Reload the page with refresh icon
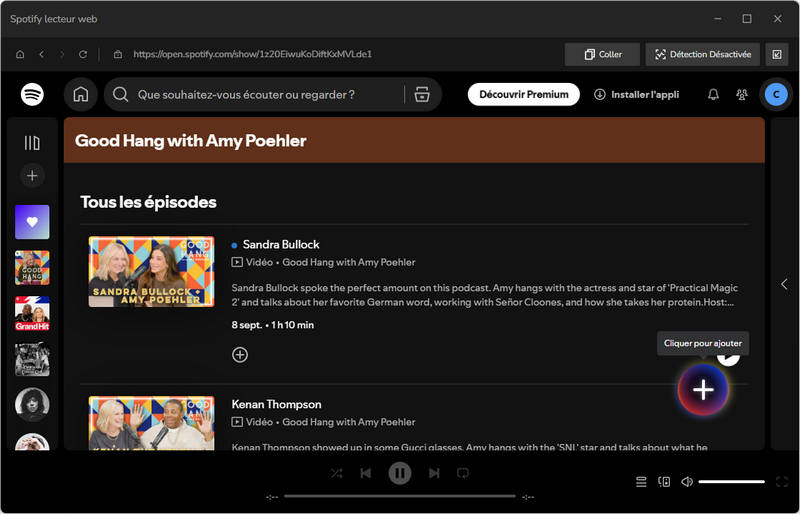Screen dimensions: 800x514 [x=83, y=54]
